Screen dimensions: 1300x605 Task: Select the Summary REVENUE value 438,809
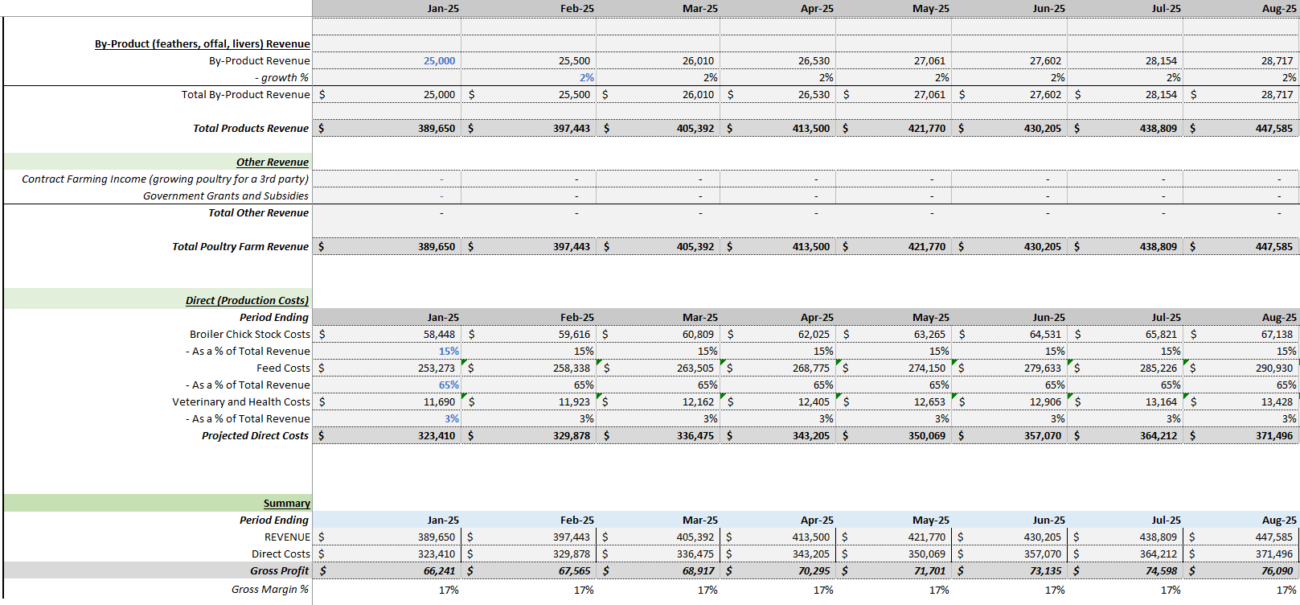tap(1160, 537)
